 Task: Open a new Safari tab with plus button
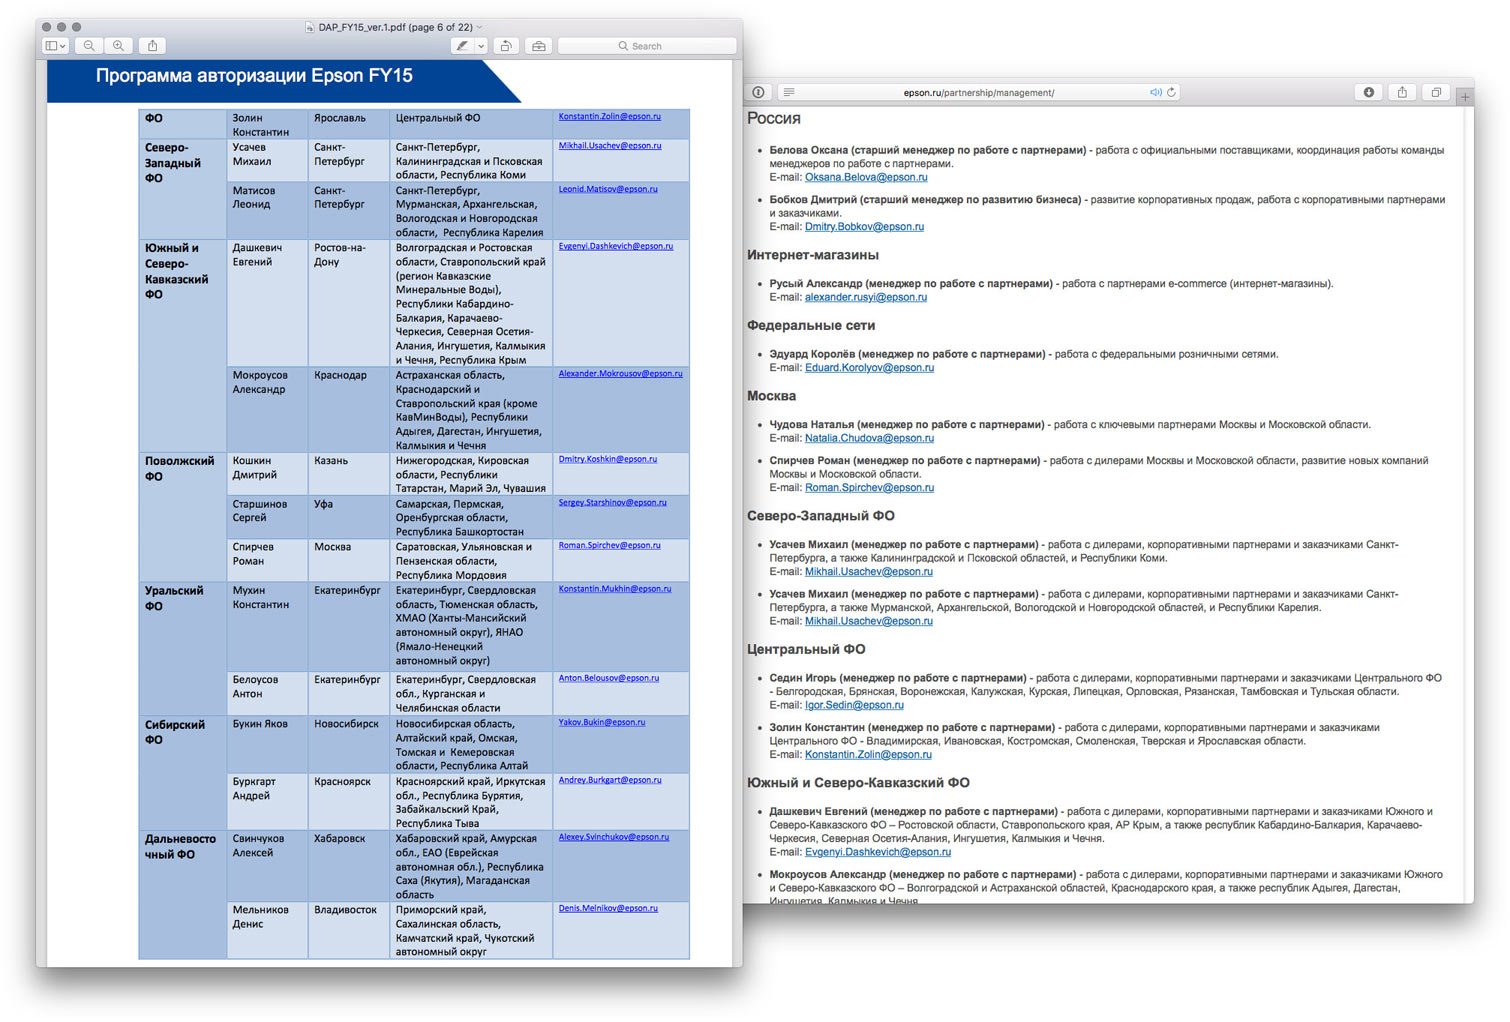(x=1464, y=97)
